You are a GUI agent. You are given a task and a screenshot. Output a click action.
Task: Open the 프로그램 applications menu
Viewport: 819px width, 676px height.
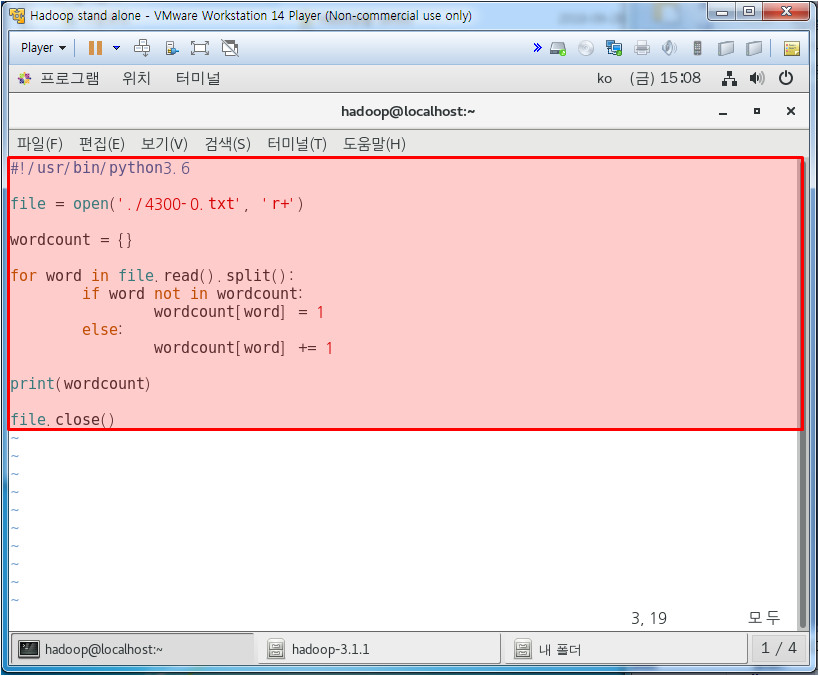tap(69, 78)
